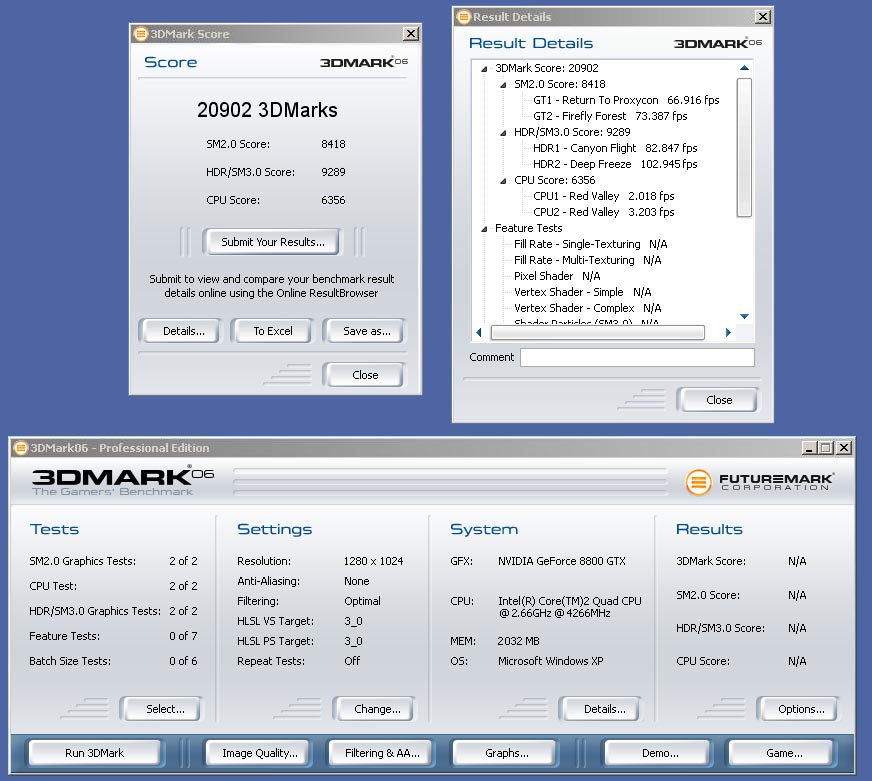Collapse the SM2.0 Score tree node
872x781 pixels.
click(504, 85)
